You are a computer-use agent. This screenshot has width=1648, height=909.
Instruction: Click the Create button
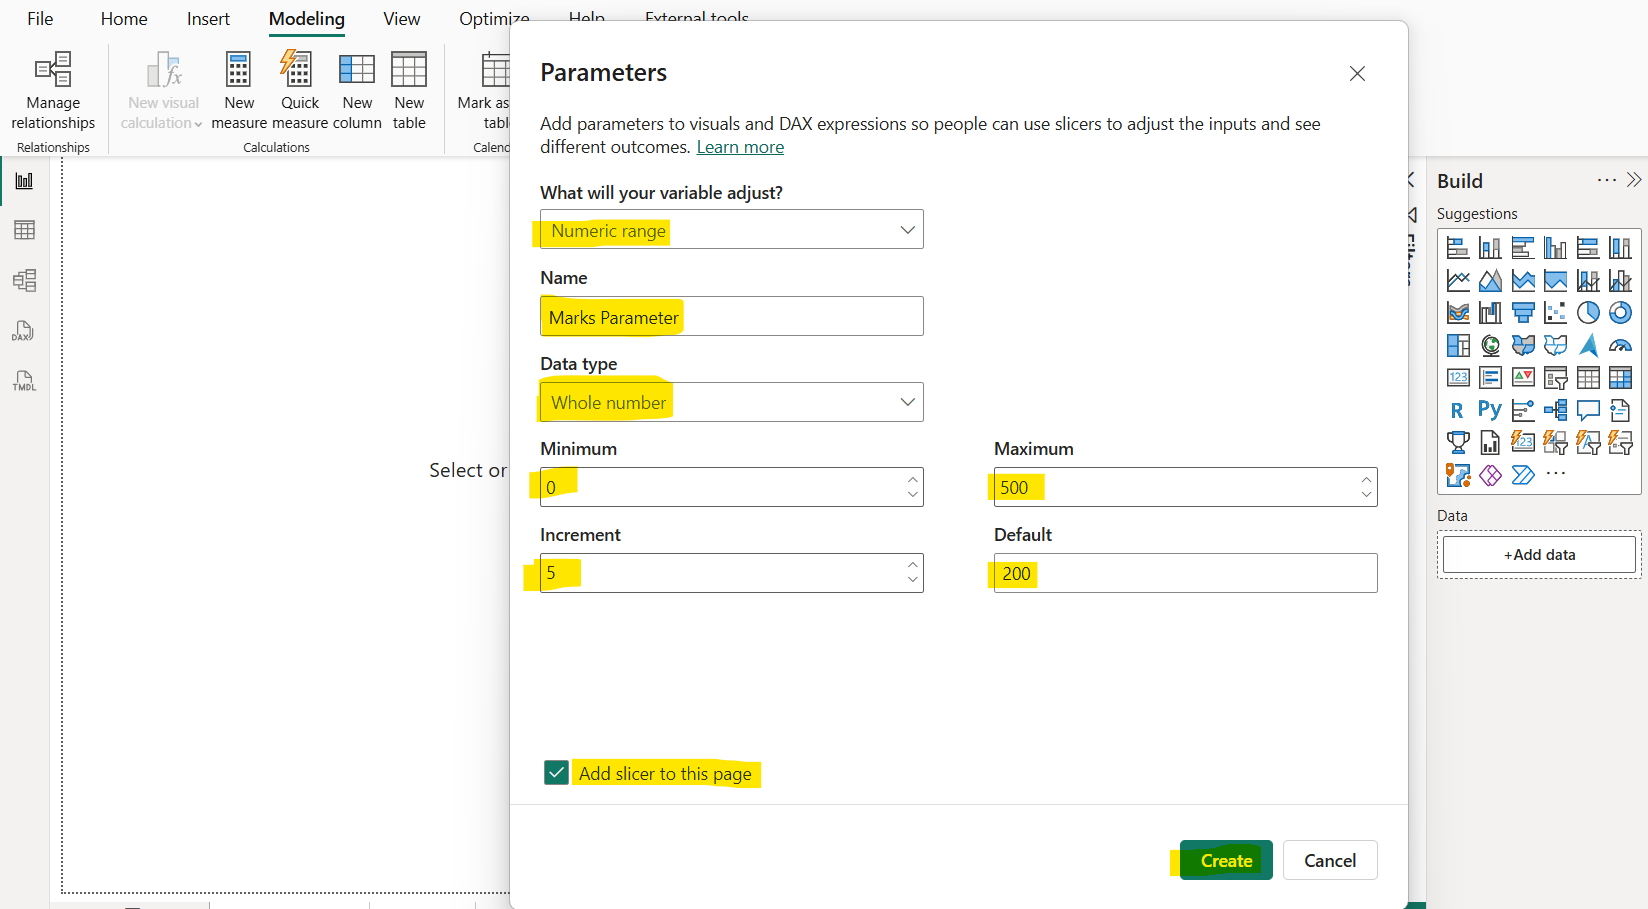(1224, 860)
